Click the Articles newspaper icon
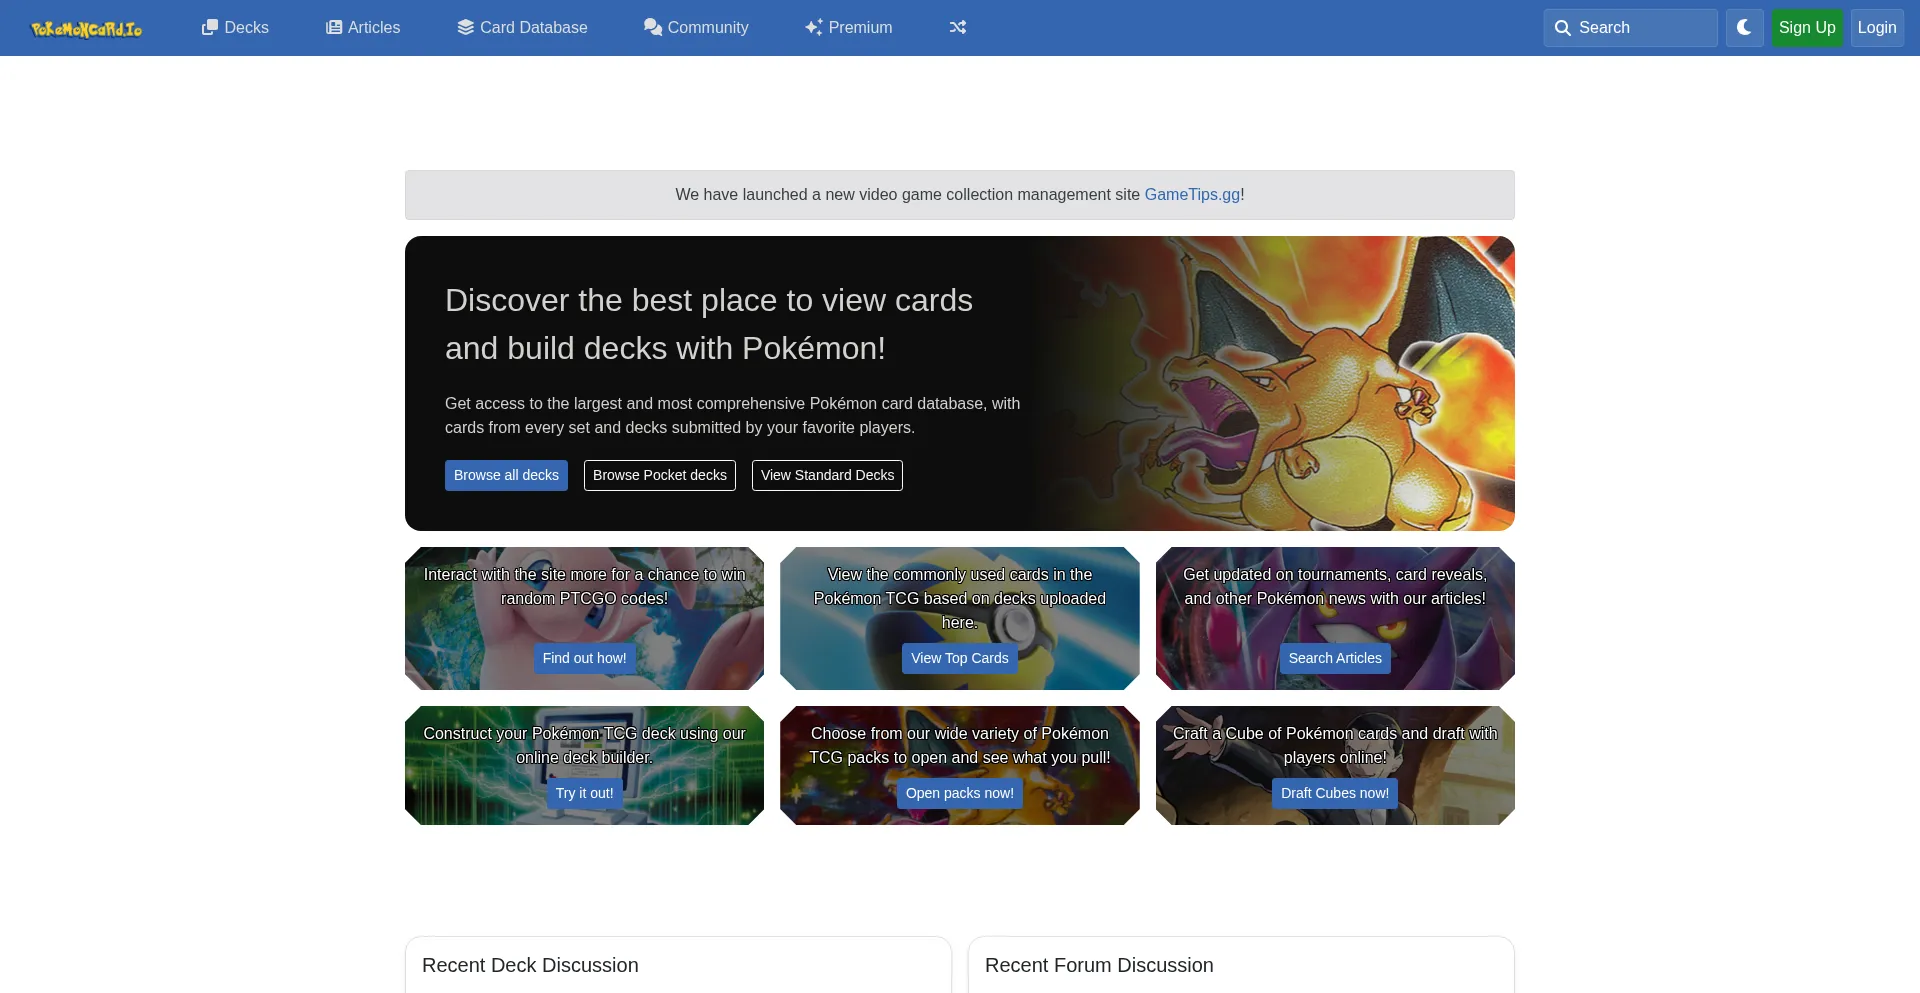 (x=334, y=28)
